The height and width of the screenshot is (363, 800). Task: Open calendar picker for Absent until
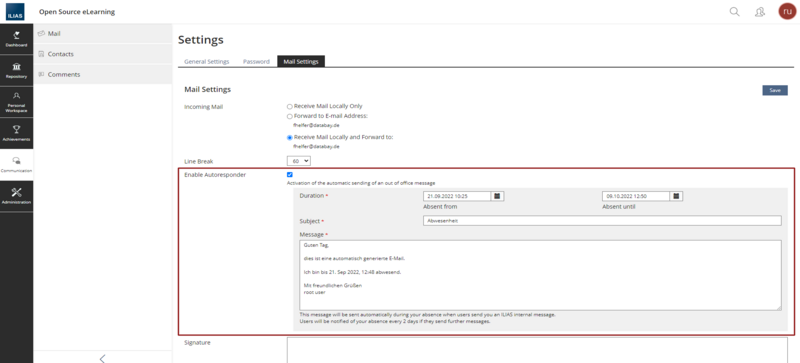676,196
